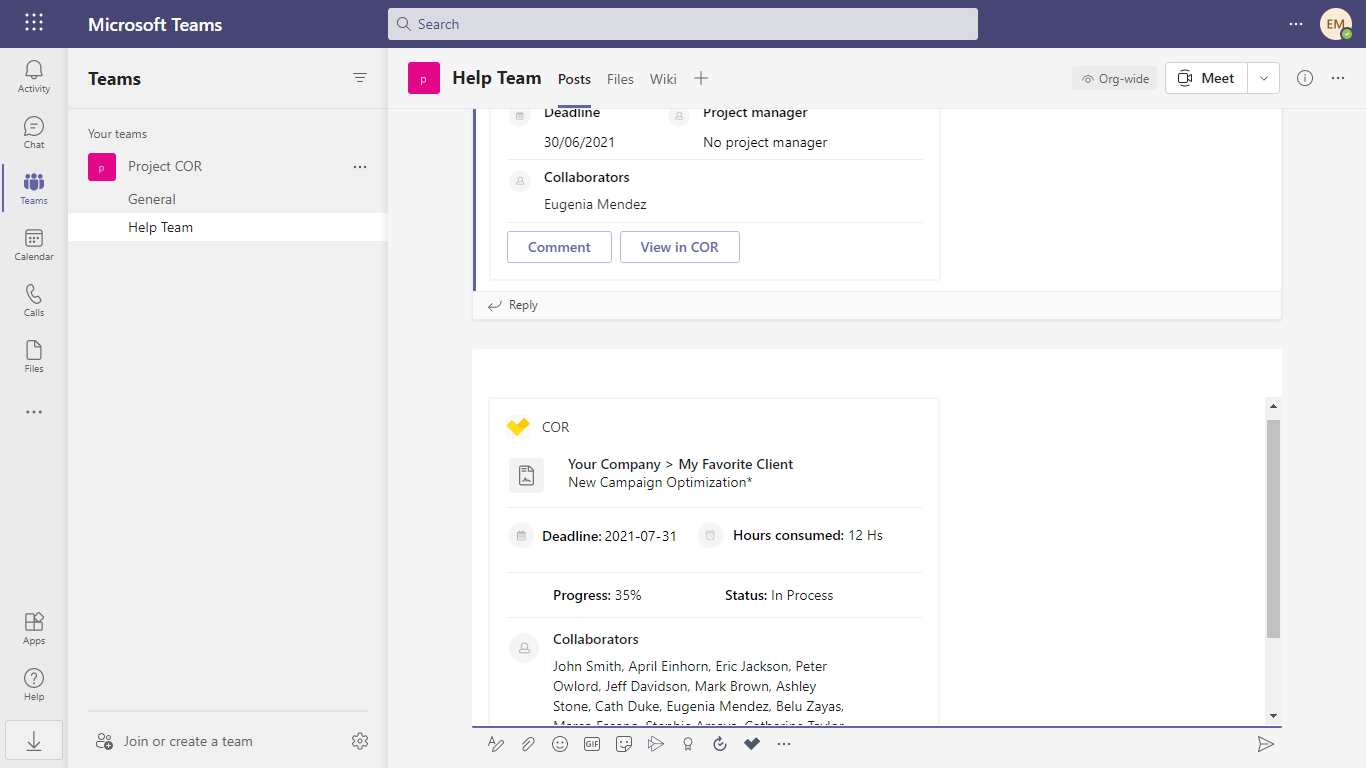
Task: Open settings and more in title bar
Action: [x=1296, y=24]
